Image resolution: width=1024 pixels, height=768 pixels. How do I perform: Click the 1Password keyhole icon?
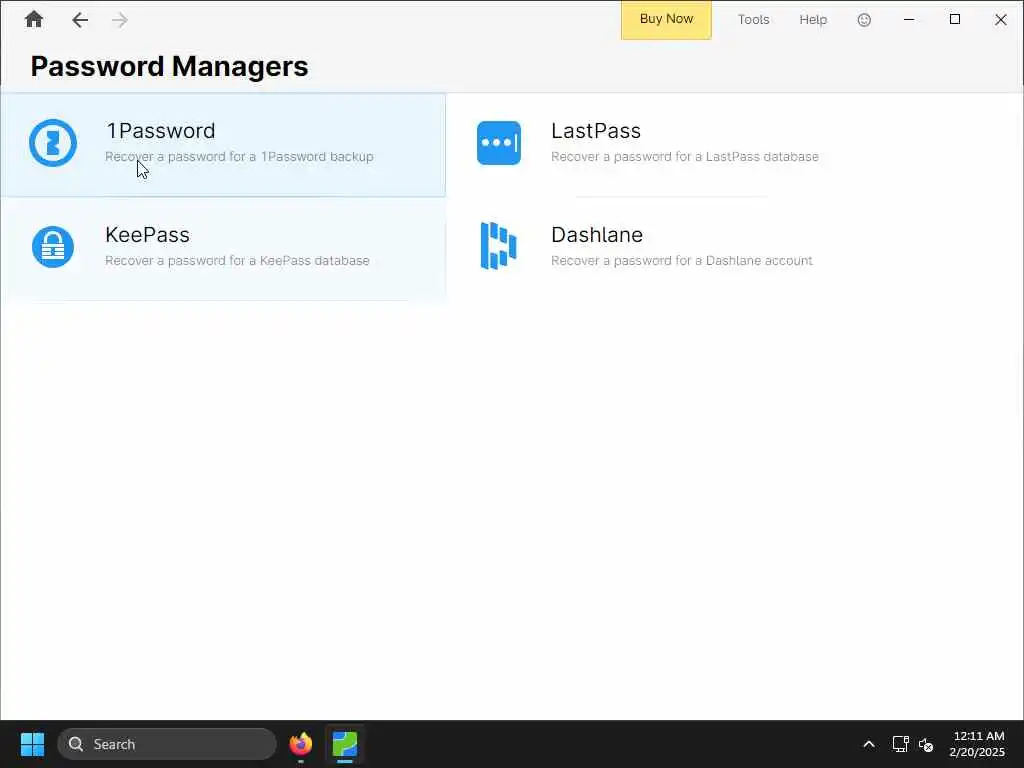point(53,143)
